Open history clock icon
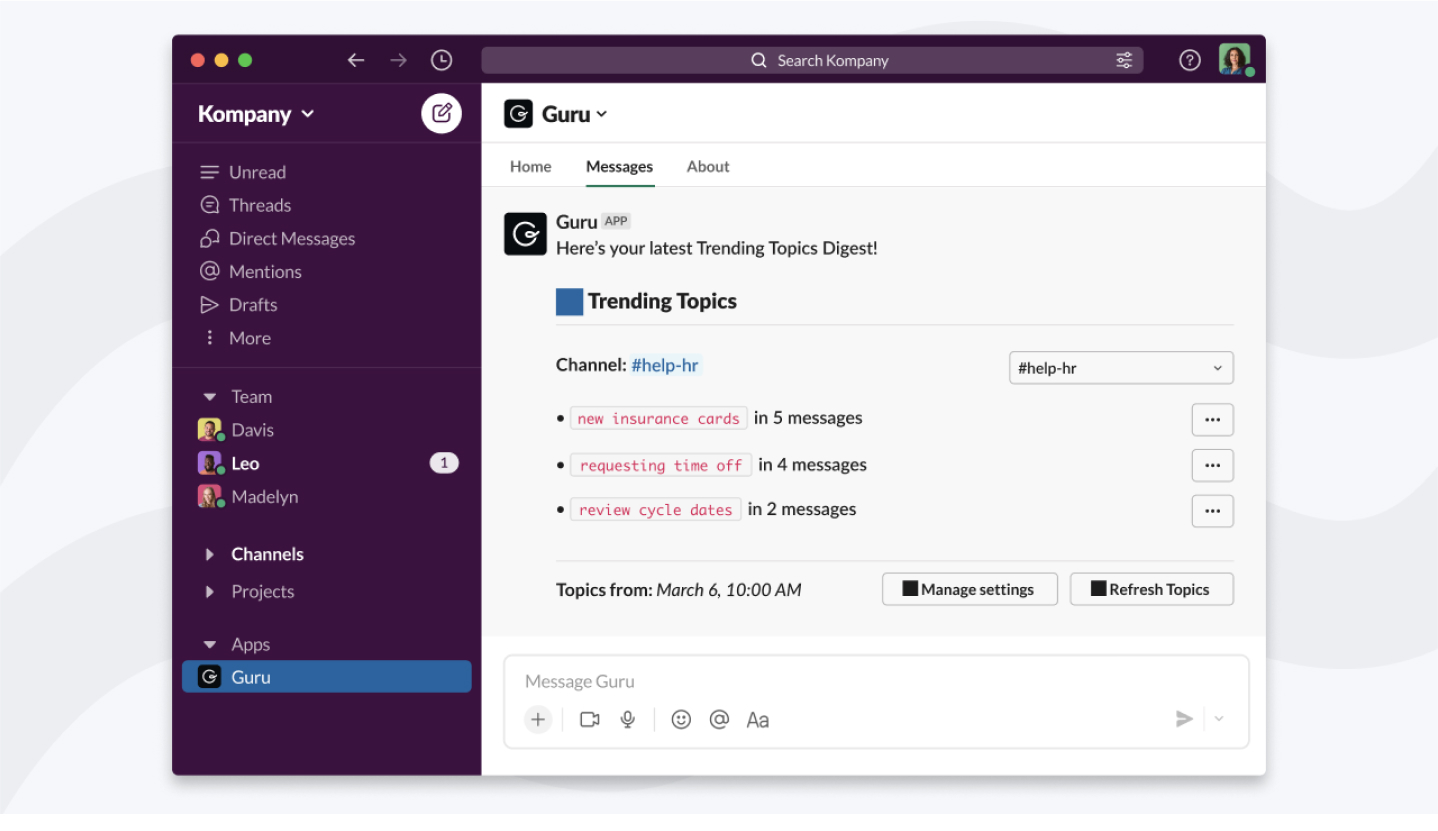This screenshot has height=831, width=1438. pos(441,60)
